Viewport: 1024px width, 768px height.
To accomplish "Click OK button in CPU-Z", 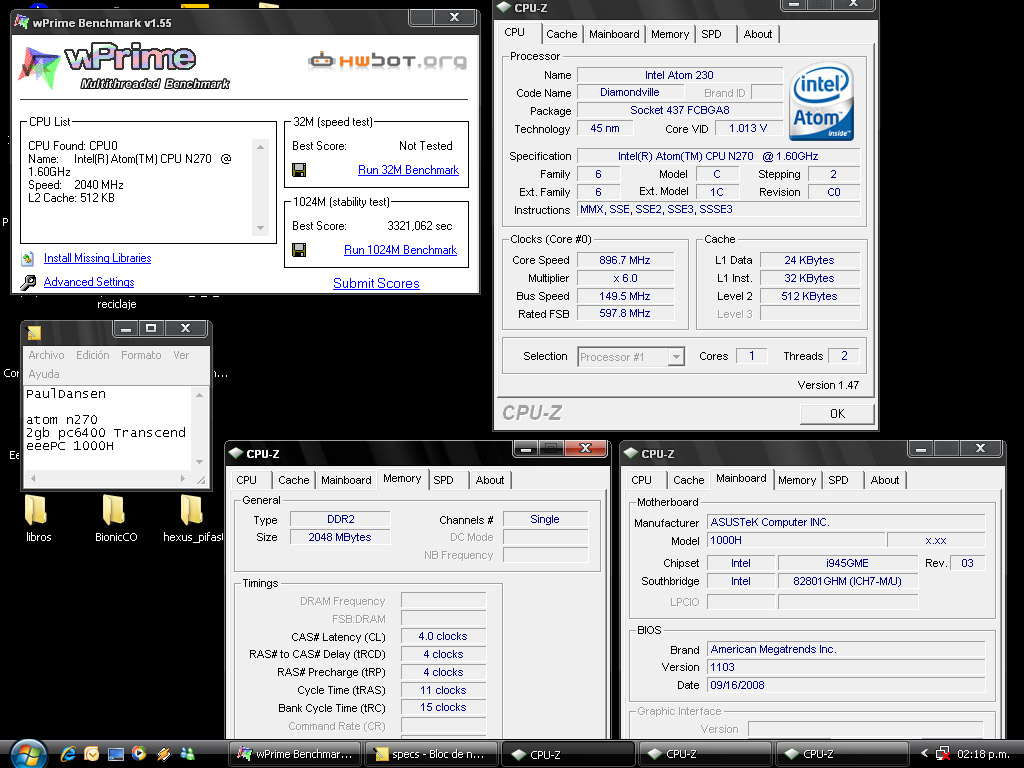I will click(837, 414).
